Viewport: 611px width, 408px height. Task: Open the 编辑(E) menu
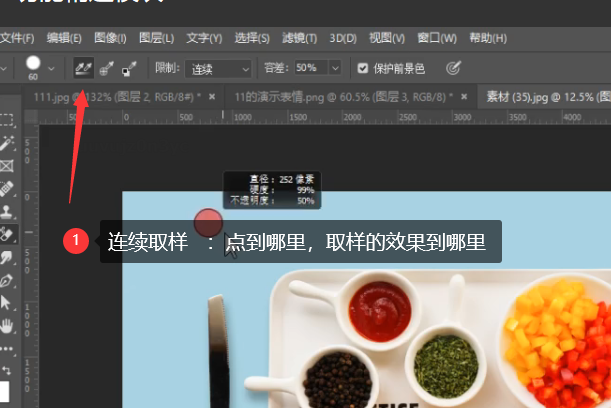(x=64, y=38)
